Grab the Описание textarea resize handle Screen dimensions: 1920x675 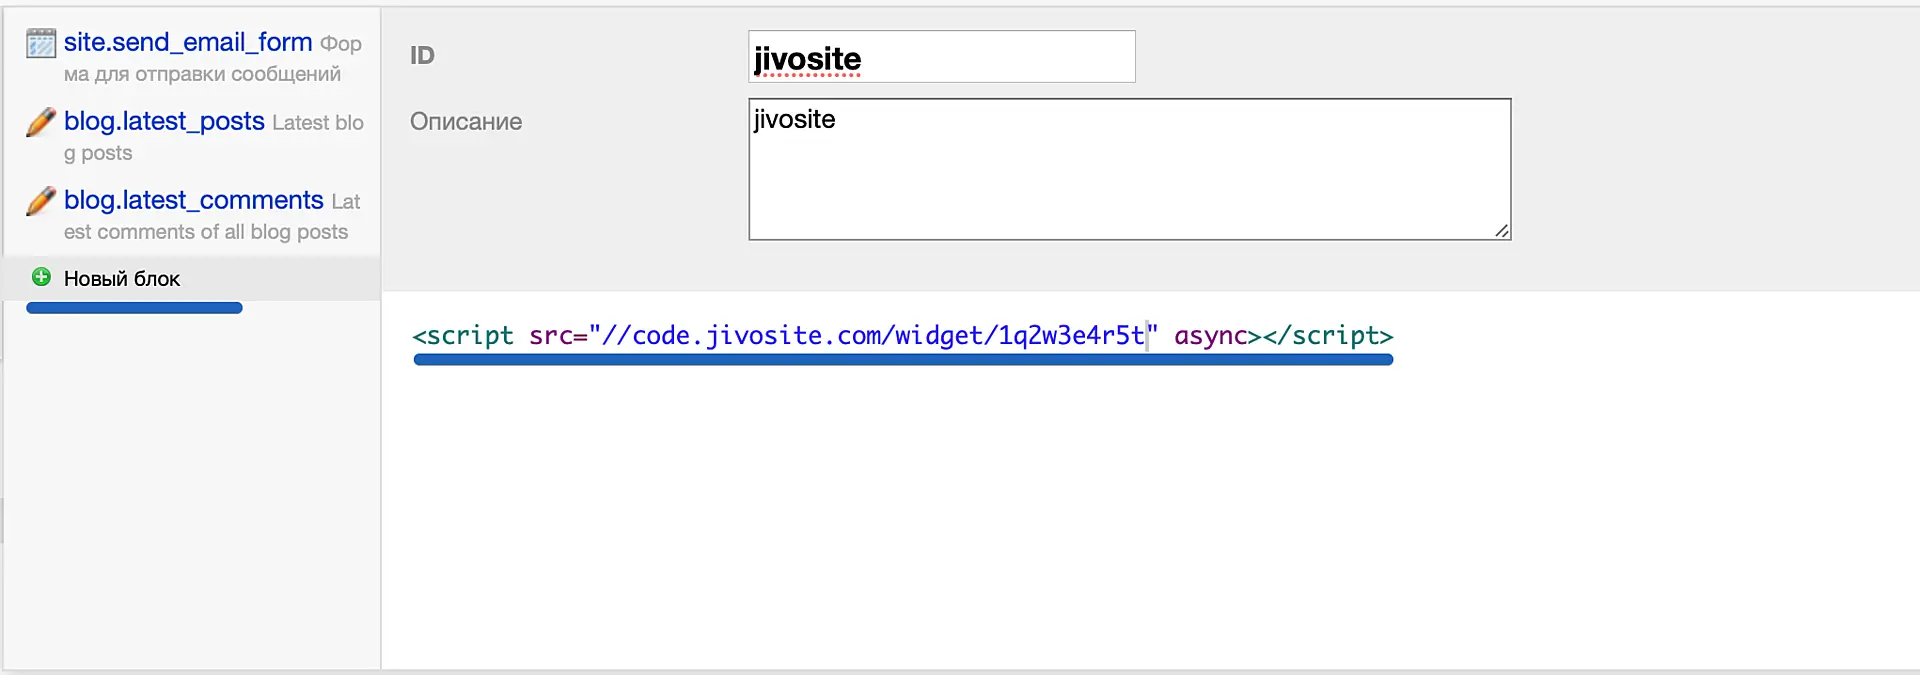click(1502, 231)
